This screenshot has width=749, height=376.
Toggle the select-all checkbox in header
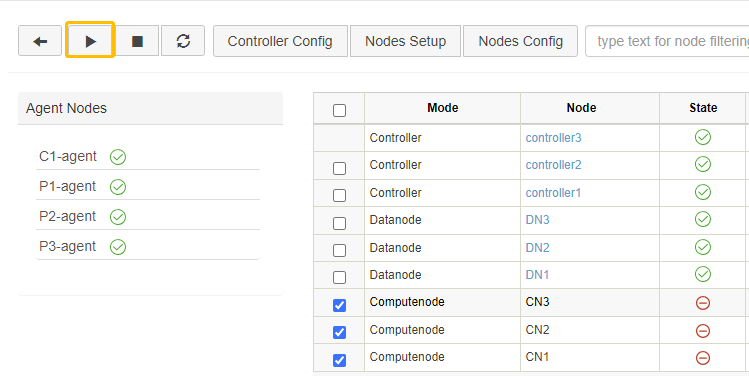point(339,110)
